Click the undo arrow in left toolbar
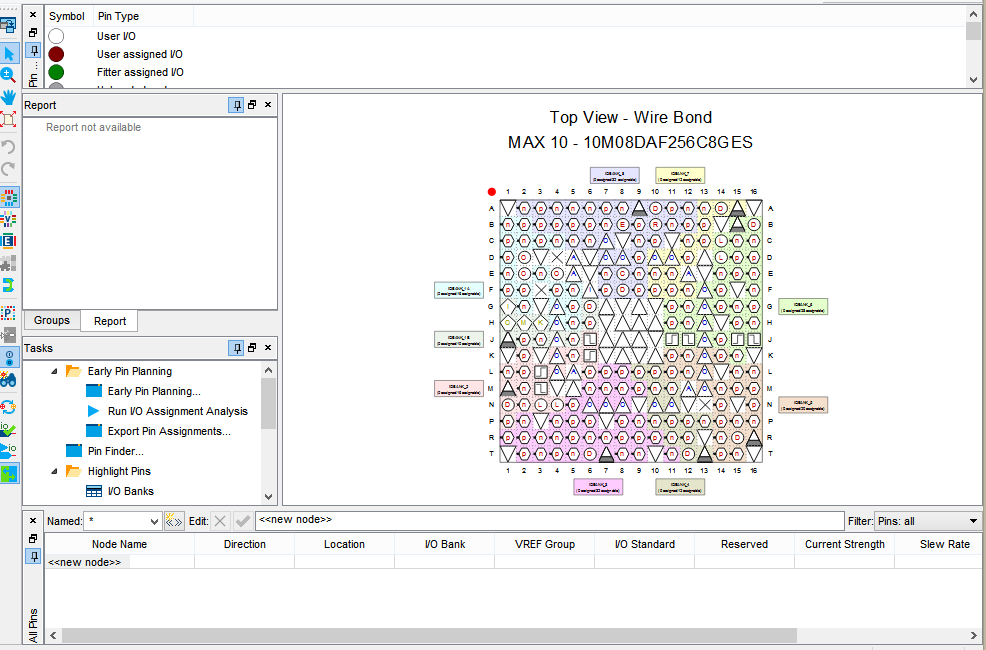The height and width of the screenshot is (650, 986). coord(9,147)
